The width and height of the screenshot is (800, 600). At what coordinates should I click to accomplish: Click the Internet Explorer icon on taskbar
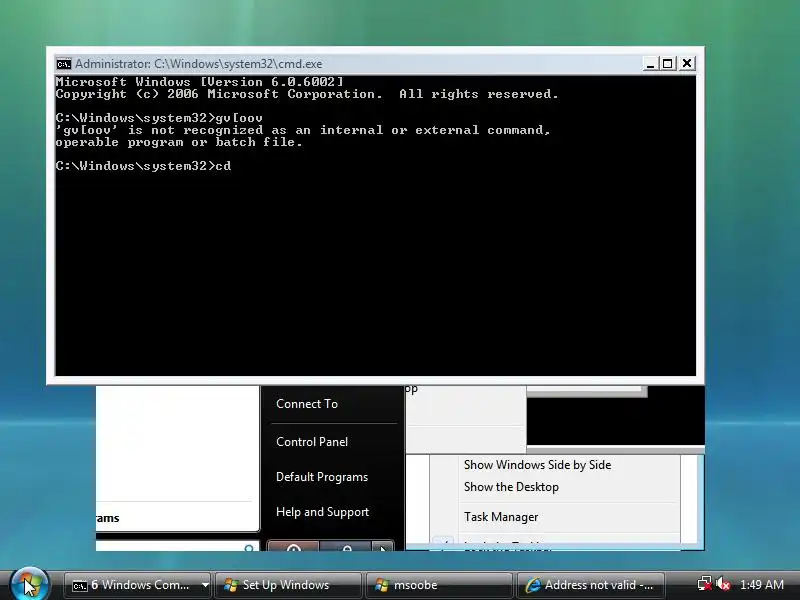coord(533,585)
